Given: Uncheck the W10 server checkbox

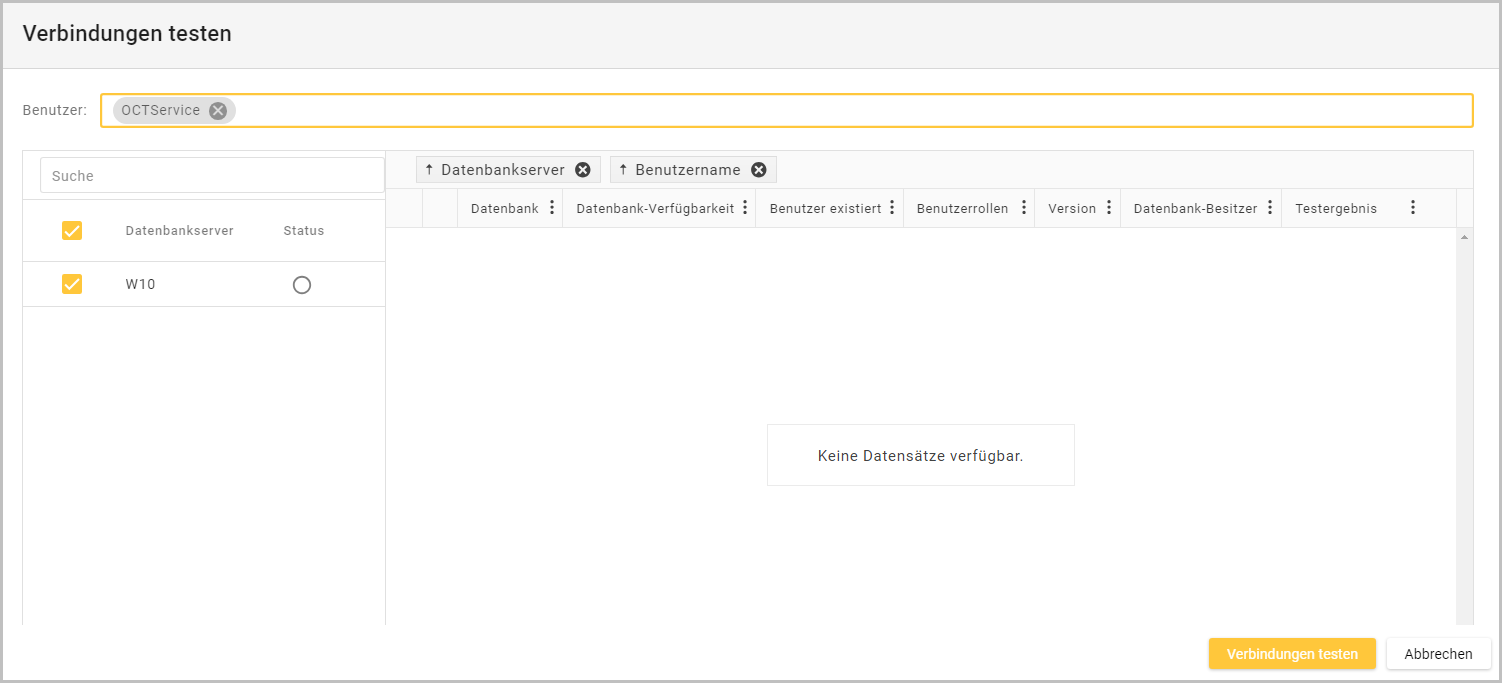Looking at the screenshot, I should [72, 284].
